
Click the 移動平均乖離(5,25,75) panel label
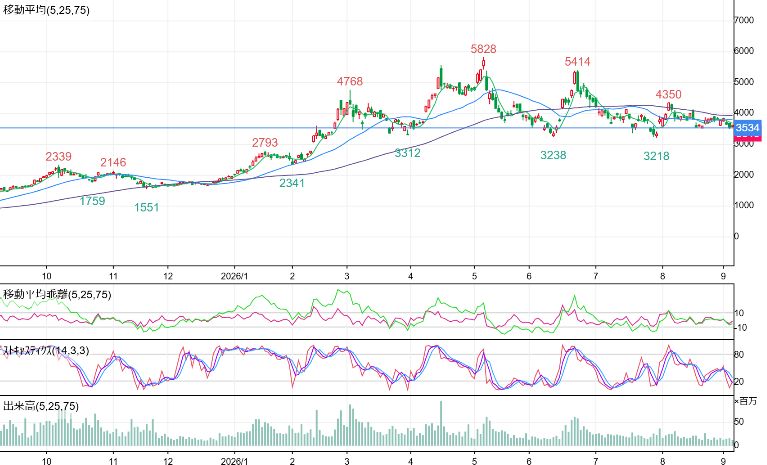(57, 294)
